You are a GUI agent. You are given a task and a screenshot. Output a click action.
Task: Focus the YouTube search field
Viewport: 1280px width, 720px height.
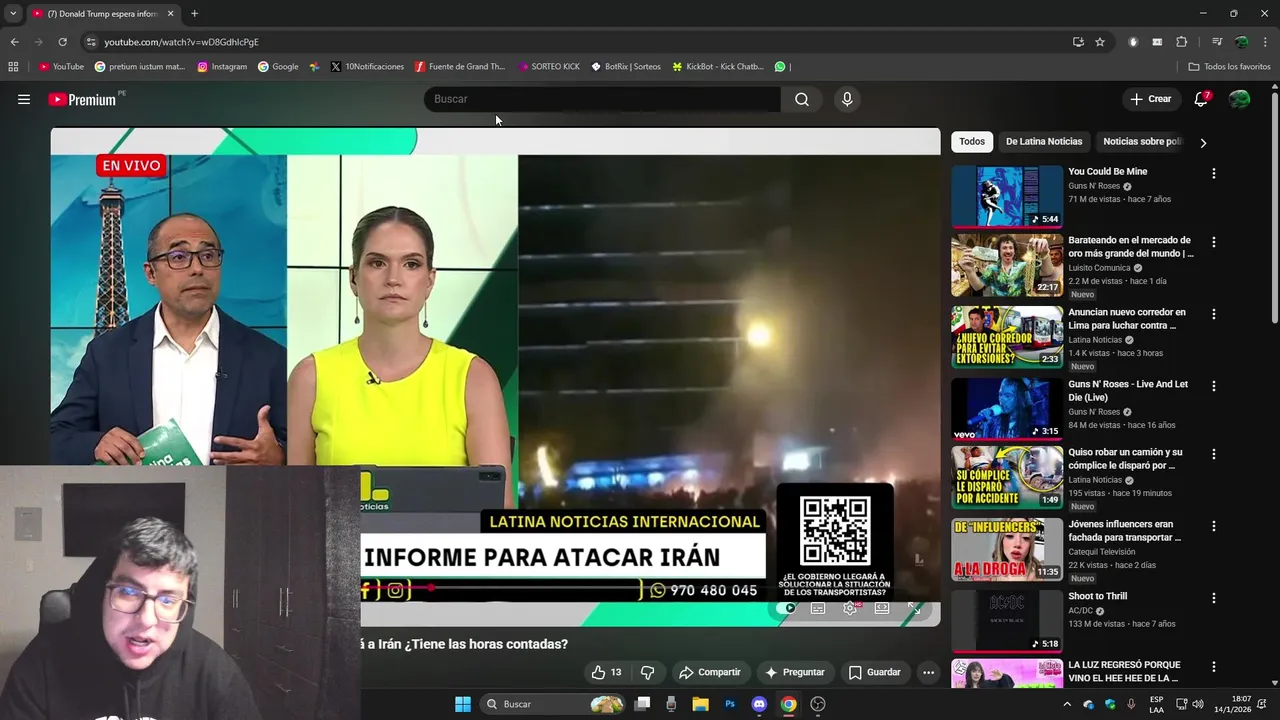click(602, 99)
